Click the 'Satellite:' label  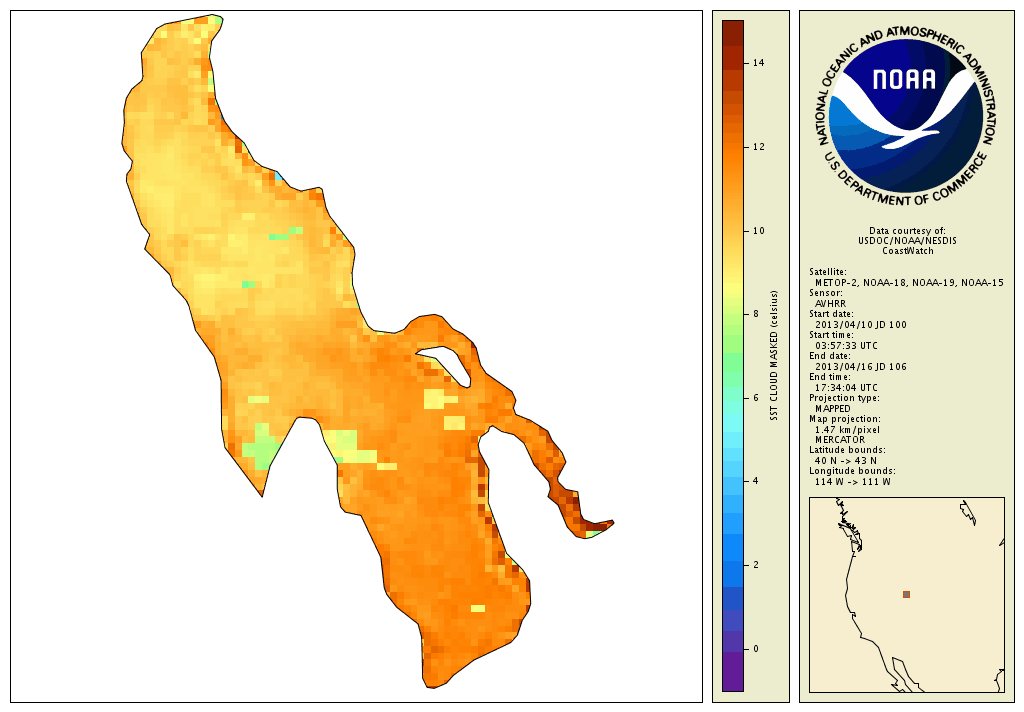point(827,272)
